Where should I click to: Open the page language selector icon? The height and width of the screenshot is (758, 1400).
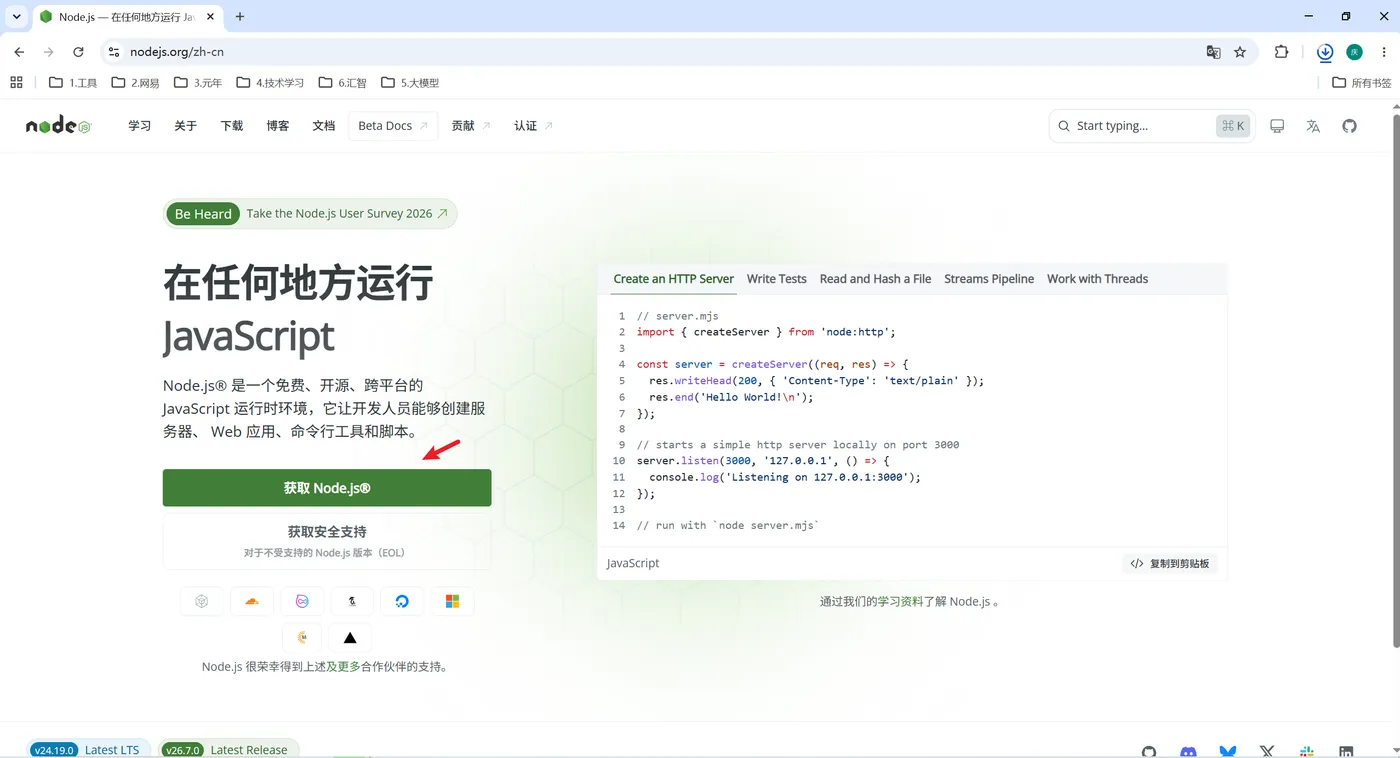1313,126
